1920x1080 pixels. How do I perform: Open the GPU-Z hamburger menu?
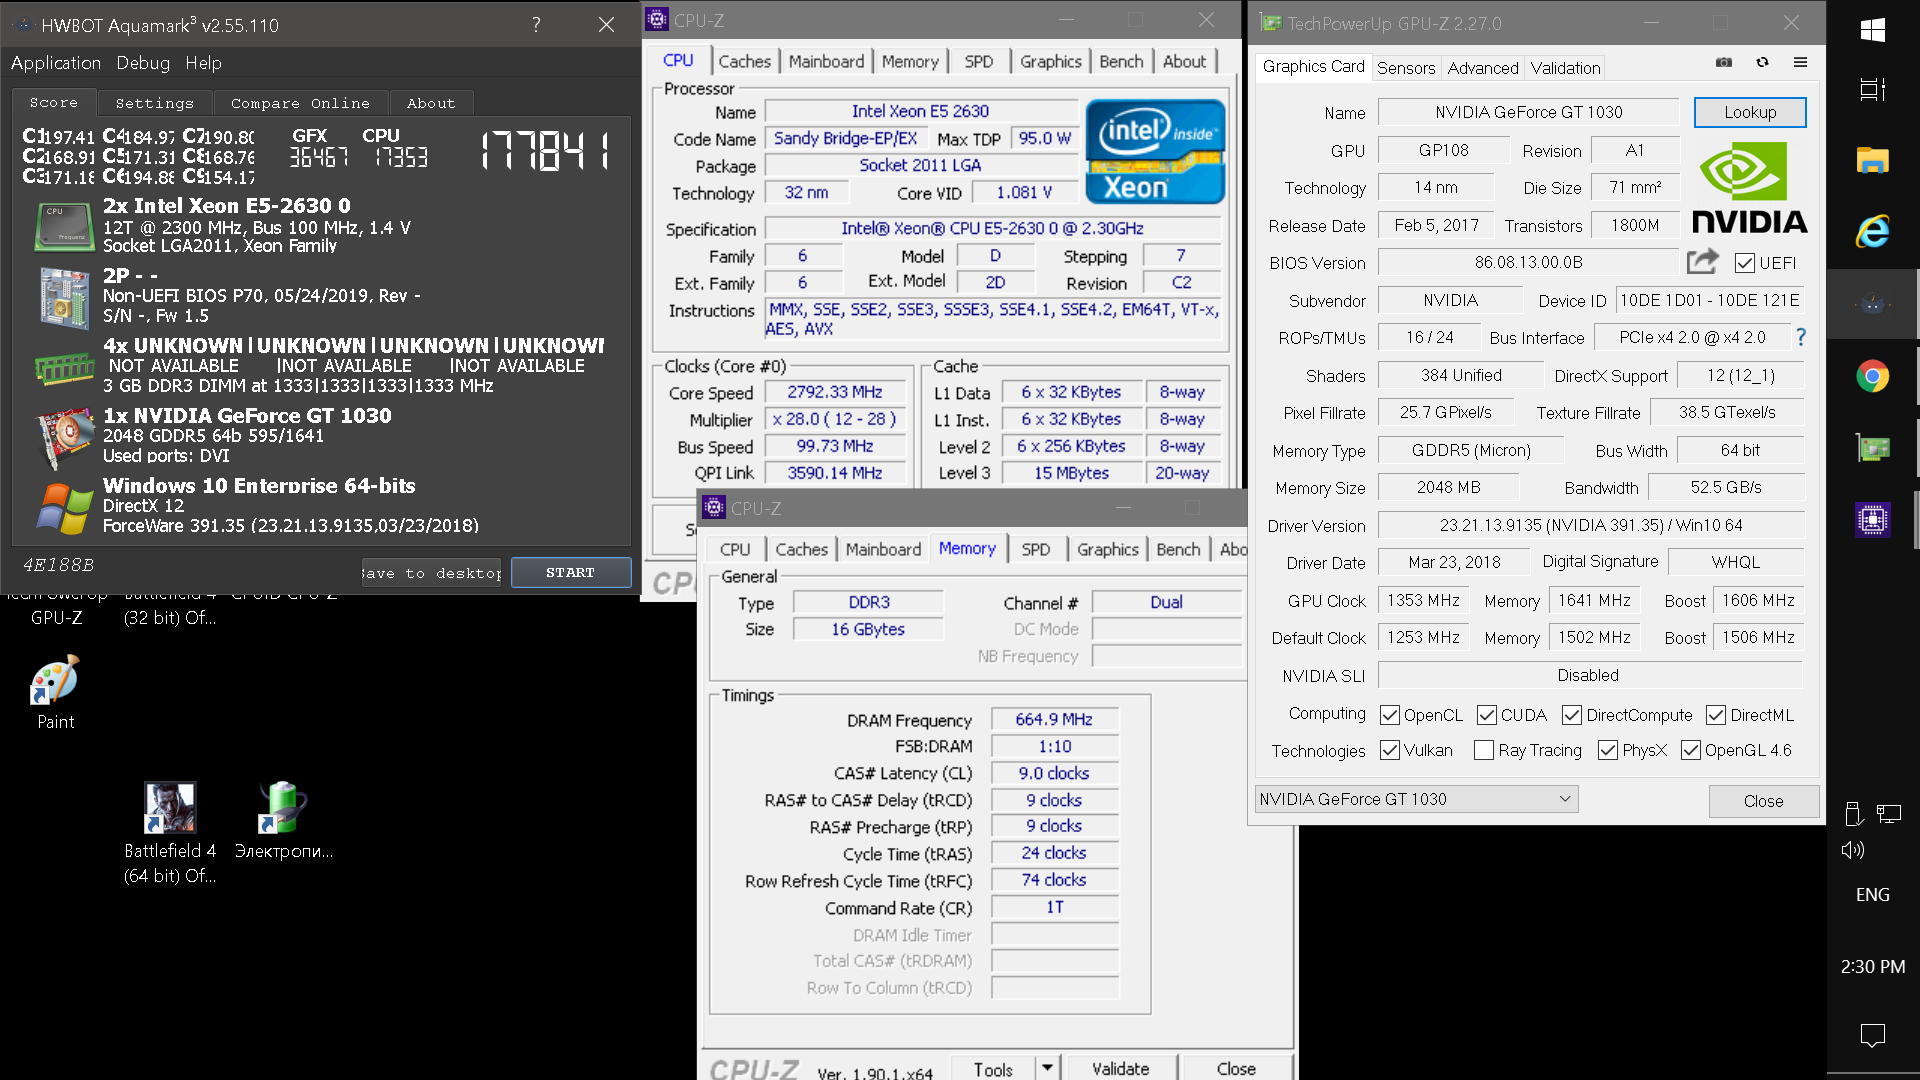1800,62
